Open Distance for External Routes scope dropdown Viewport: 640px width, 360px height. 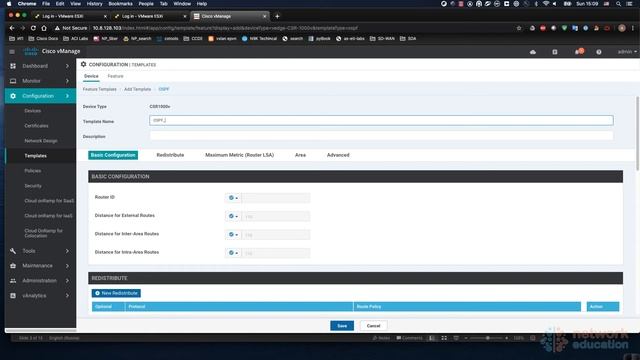(233, 216)
